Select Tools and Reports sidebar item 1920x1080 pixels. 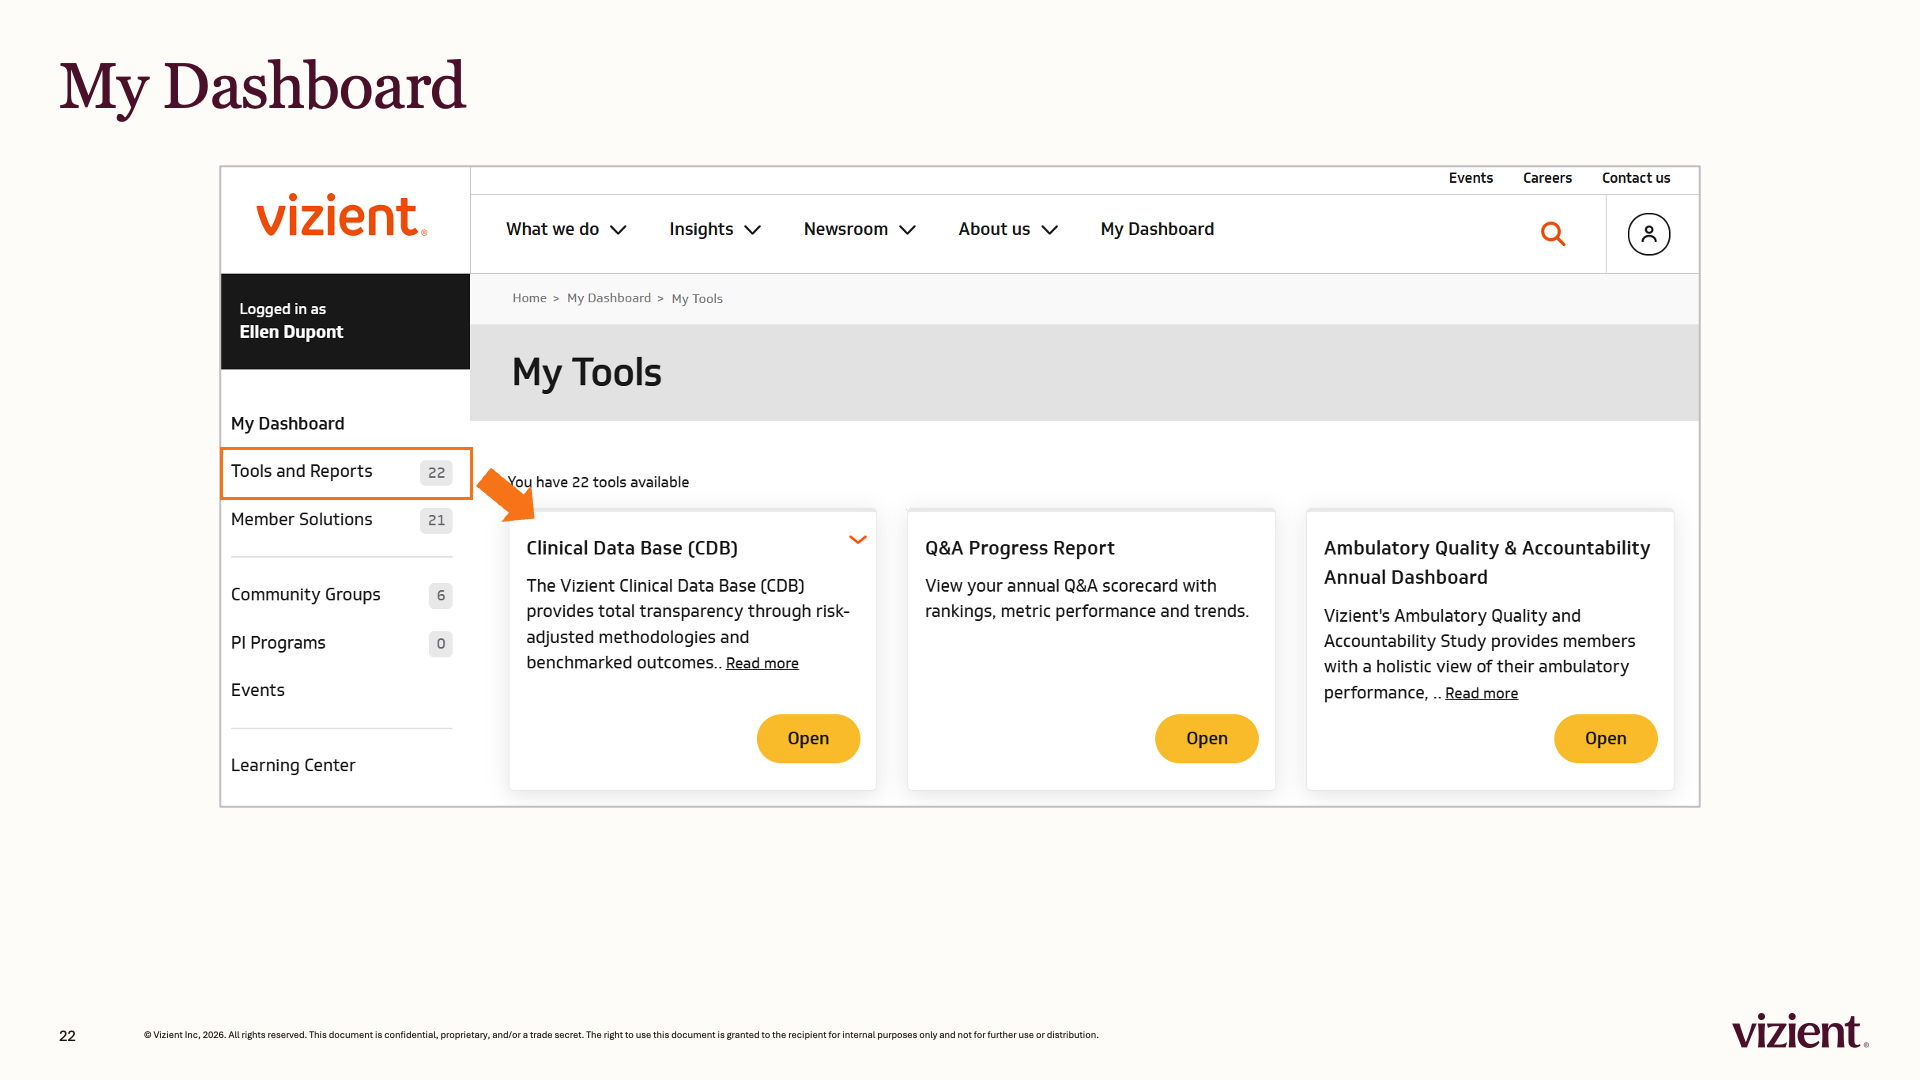346,473
